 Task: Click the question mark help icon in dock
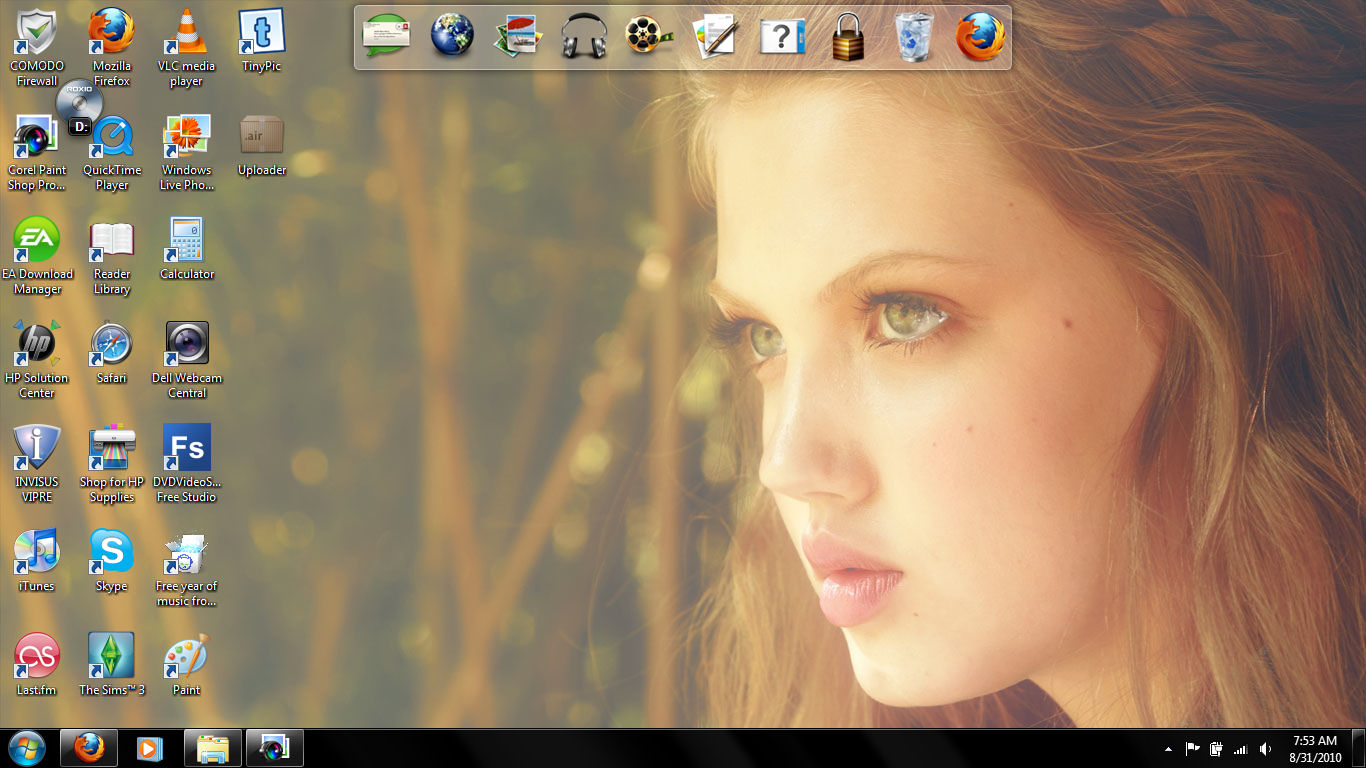coord(782,38)
